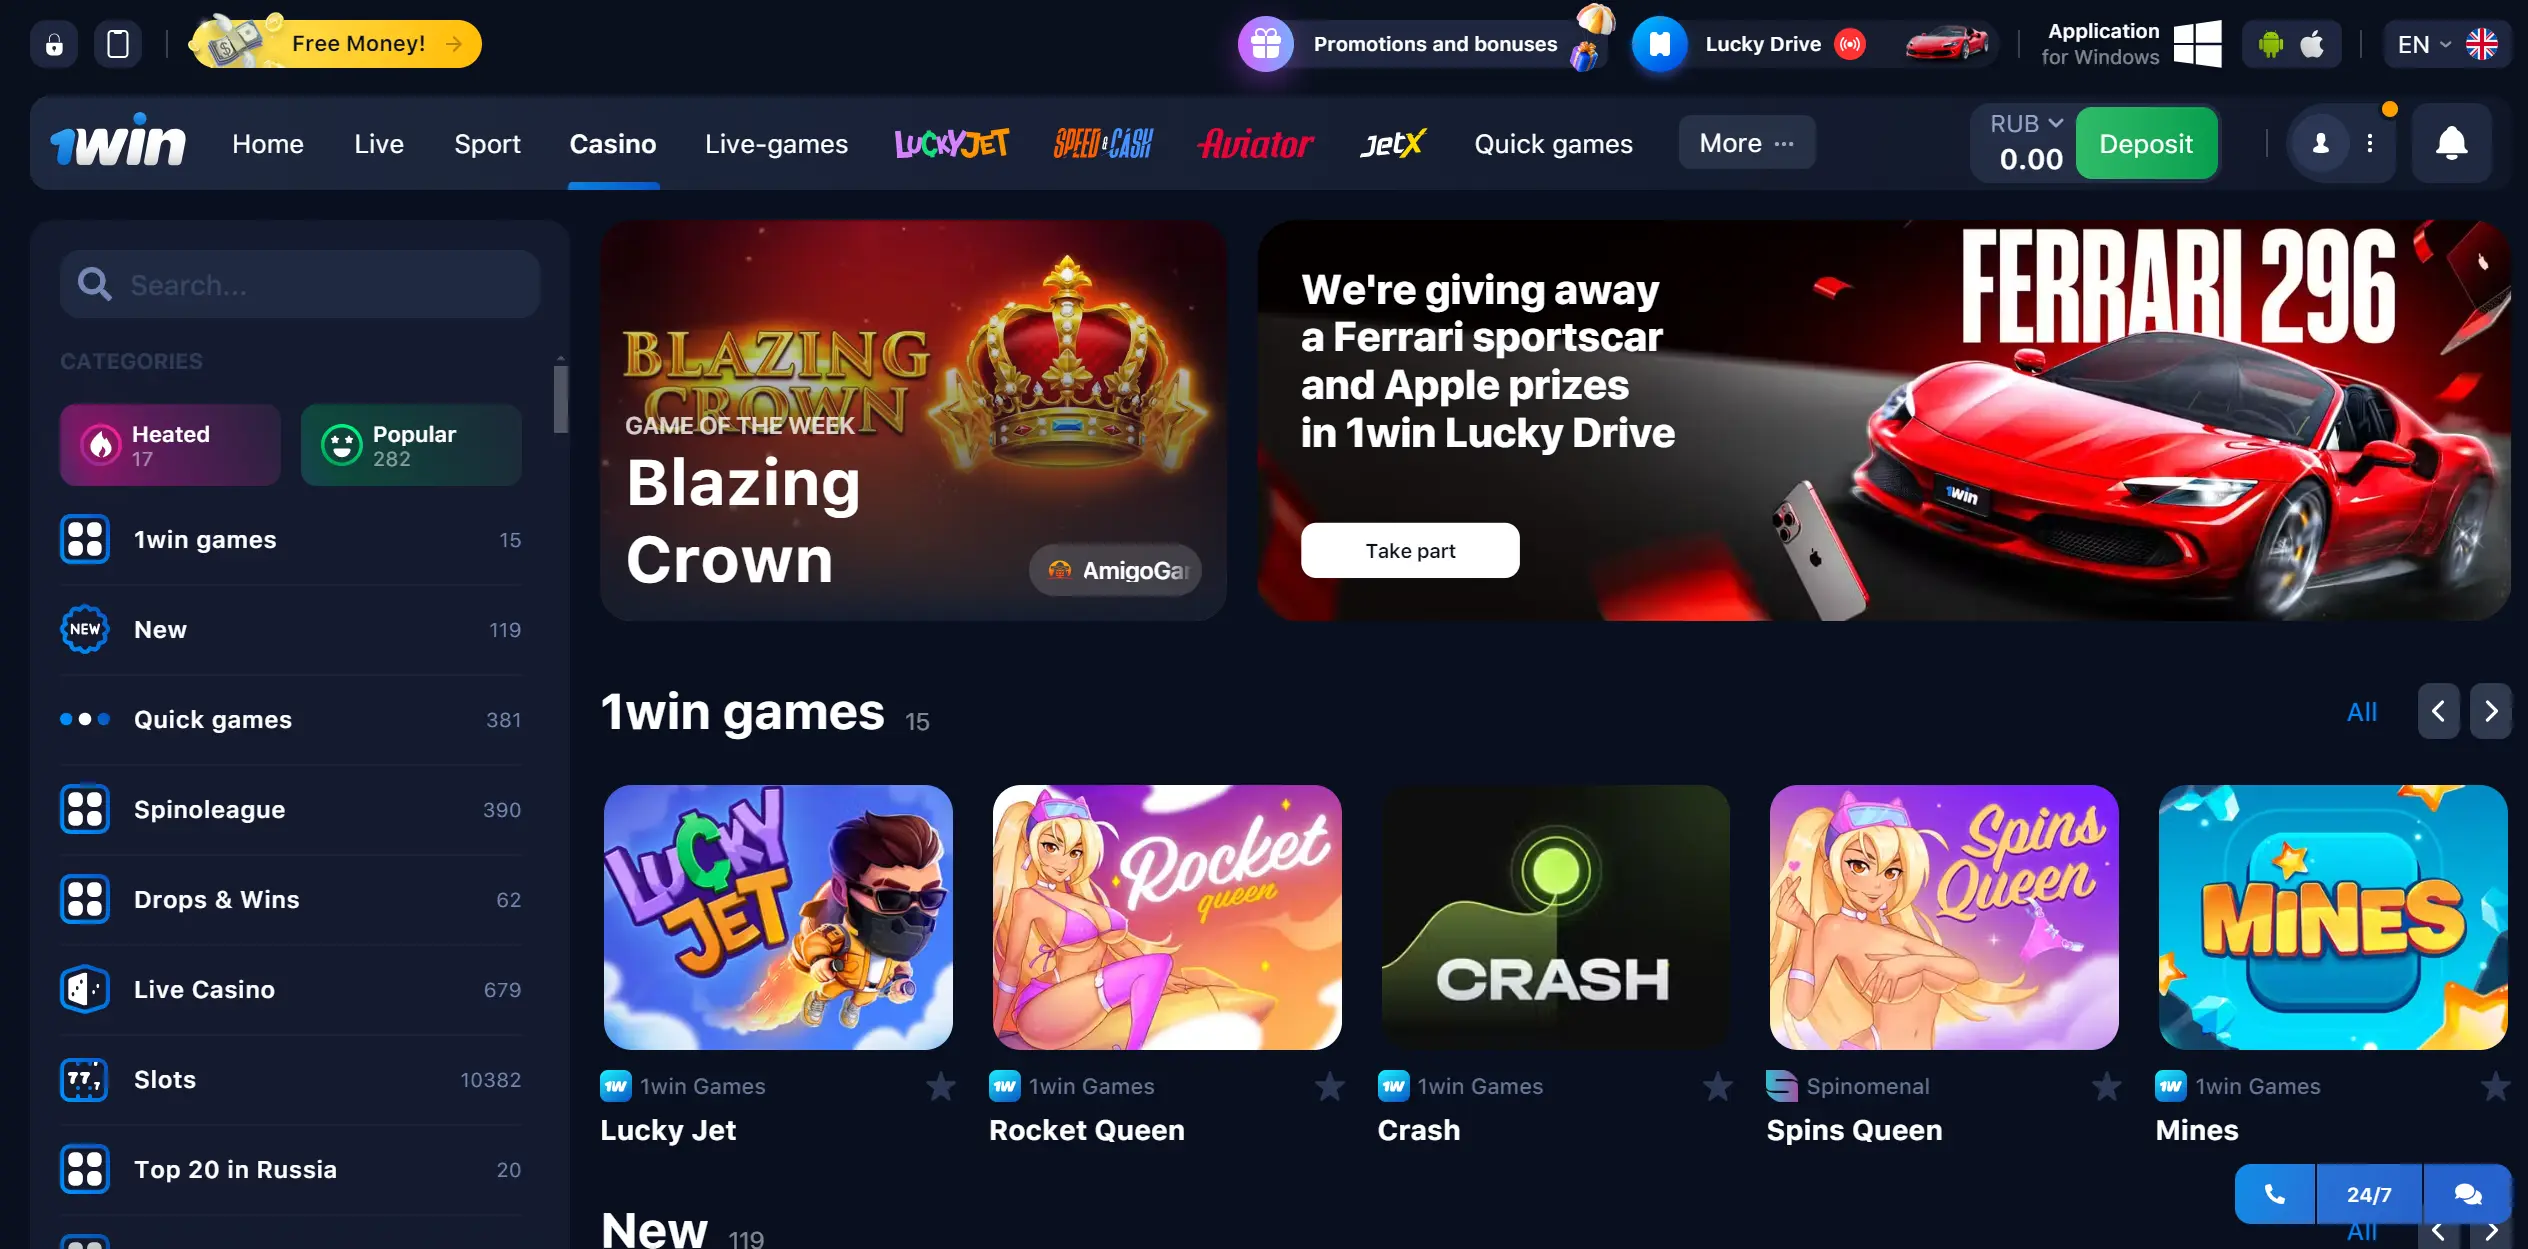Click the user profile avatar icon
Image resolution: width=2528 pixels, height=1249 pixels.
point(2320,144)
